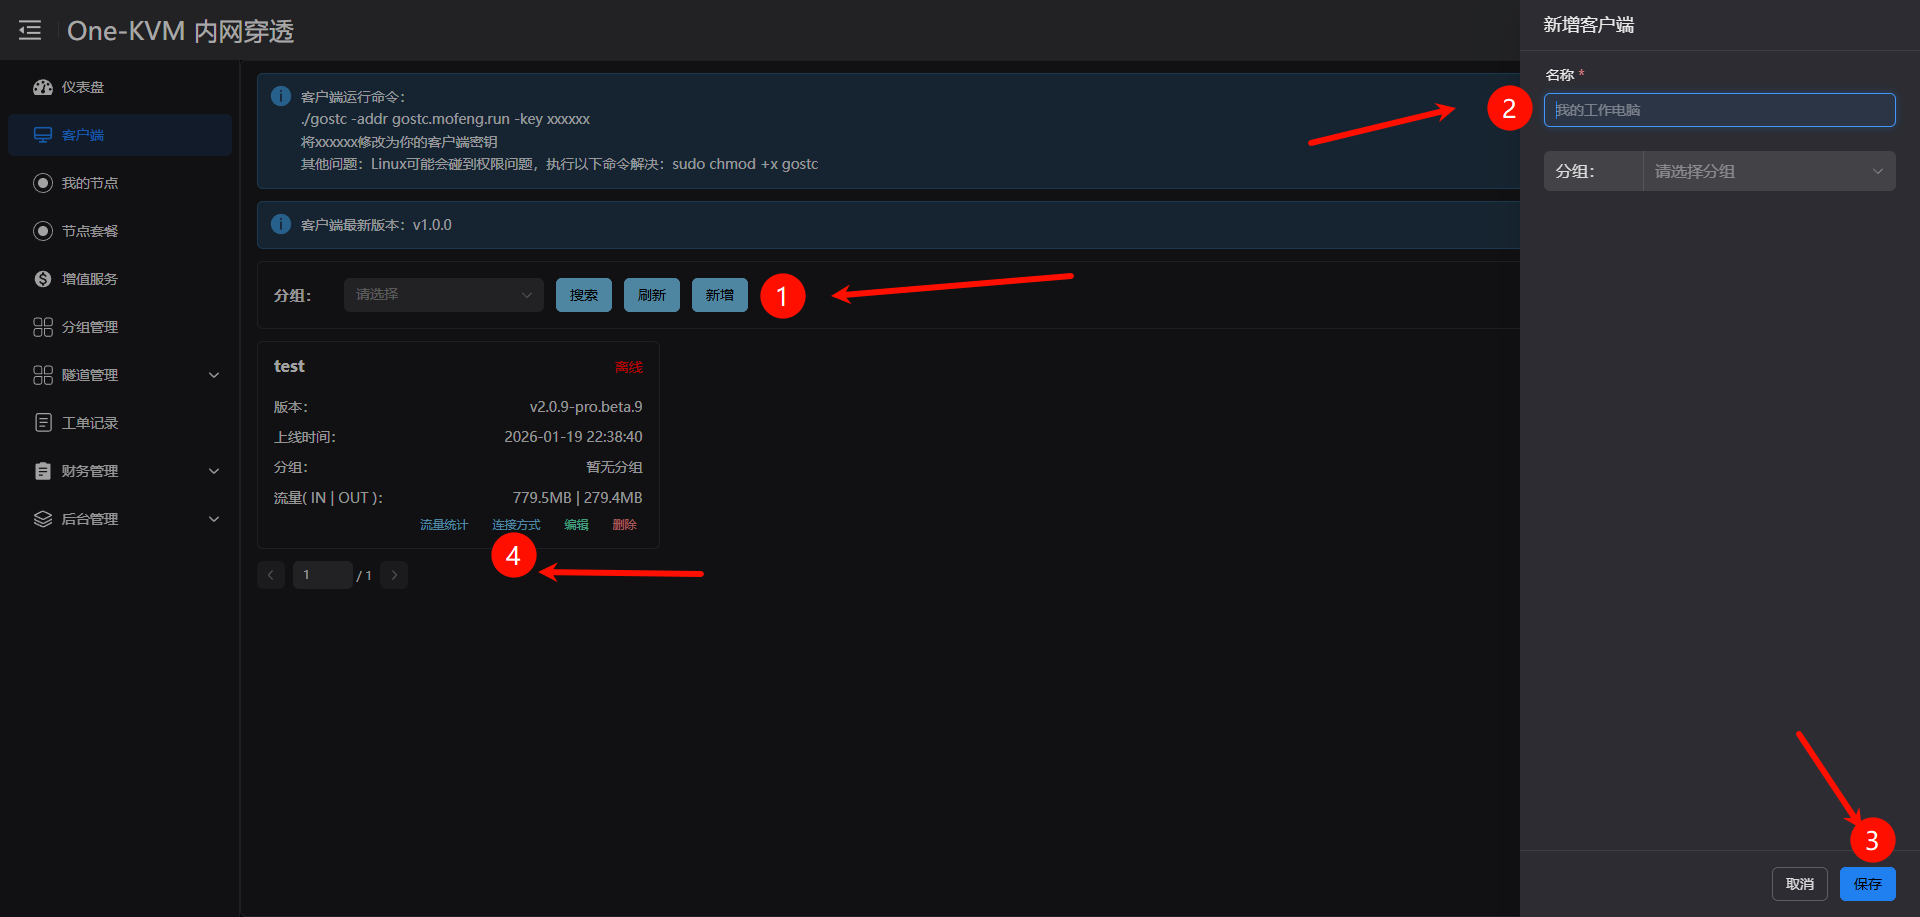1920x917 pixels.
Task: Click the document icon beside 工单记录
Action: [x=43, y=423]
